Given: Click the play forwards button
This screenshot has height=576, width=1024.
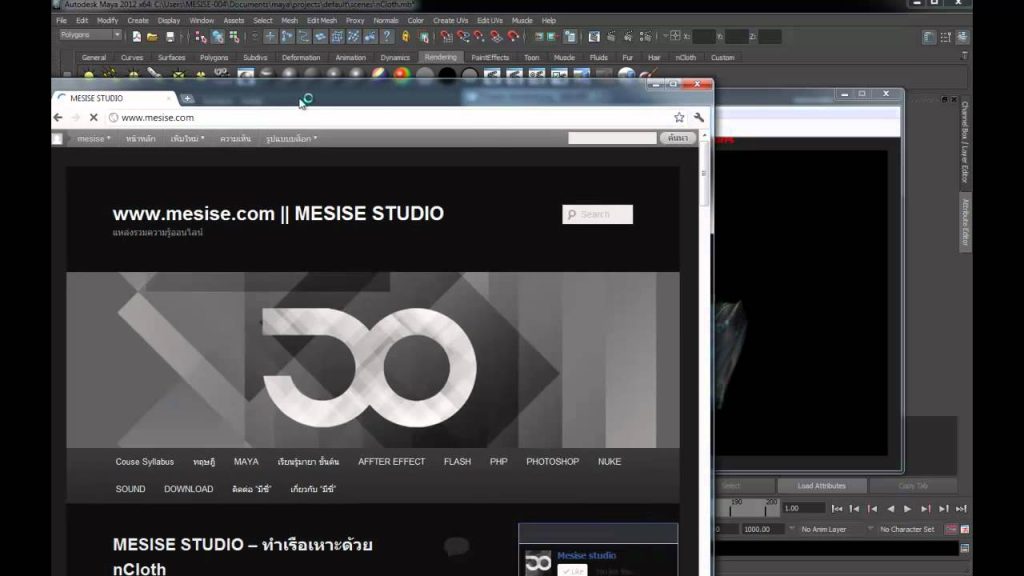Looking at the screenshot, I should pos(908,509).
